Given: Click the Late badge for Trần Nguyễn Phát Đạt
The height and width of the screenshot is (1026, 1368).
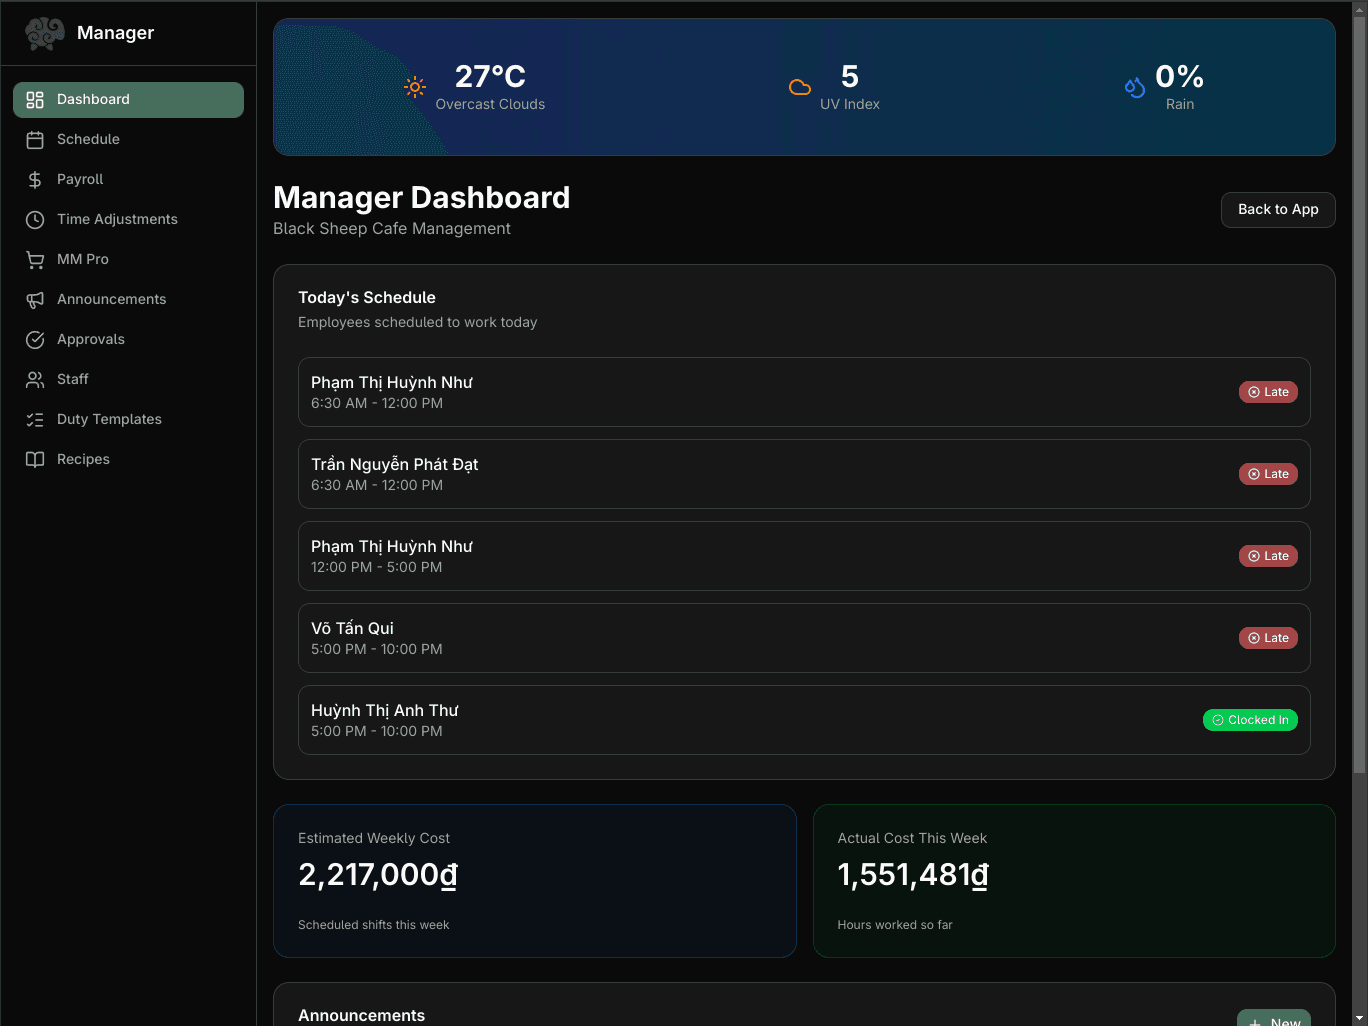Looking at the screenshot, I should click(1268, 474).
